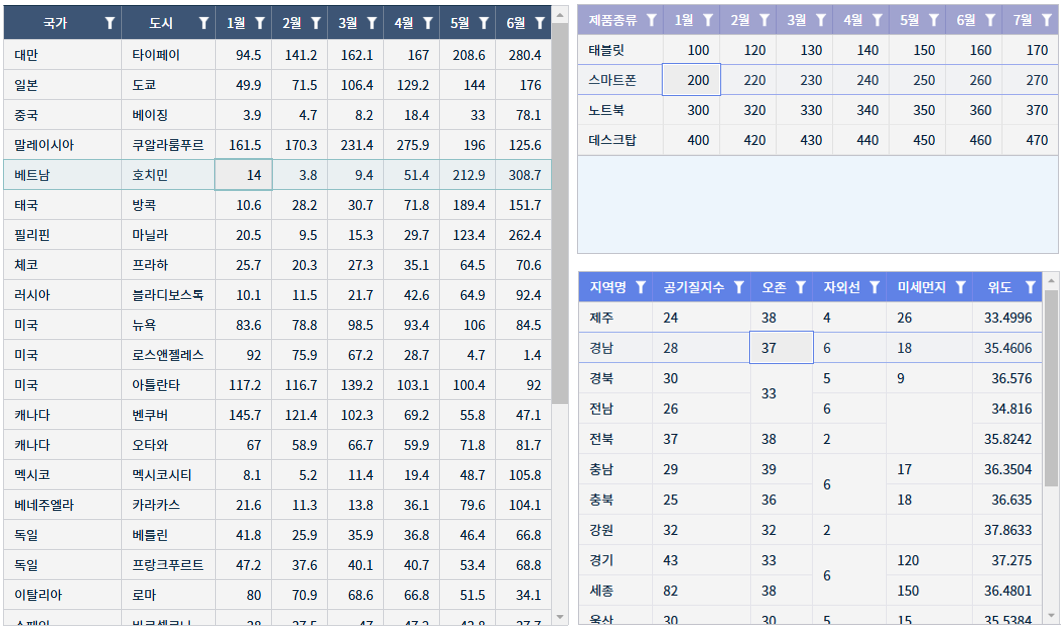The width and height of the screenshot is (1064, 630).
Task: Select the 제주 region cell
Action: tap(615, 318)
